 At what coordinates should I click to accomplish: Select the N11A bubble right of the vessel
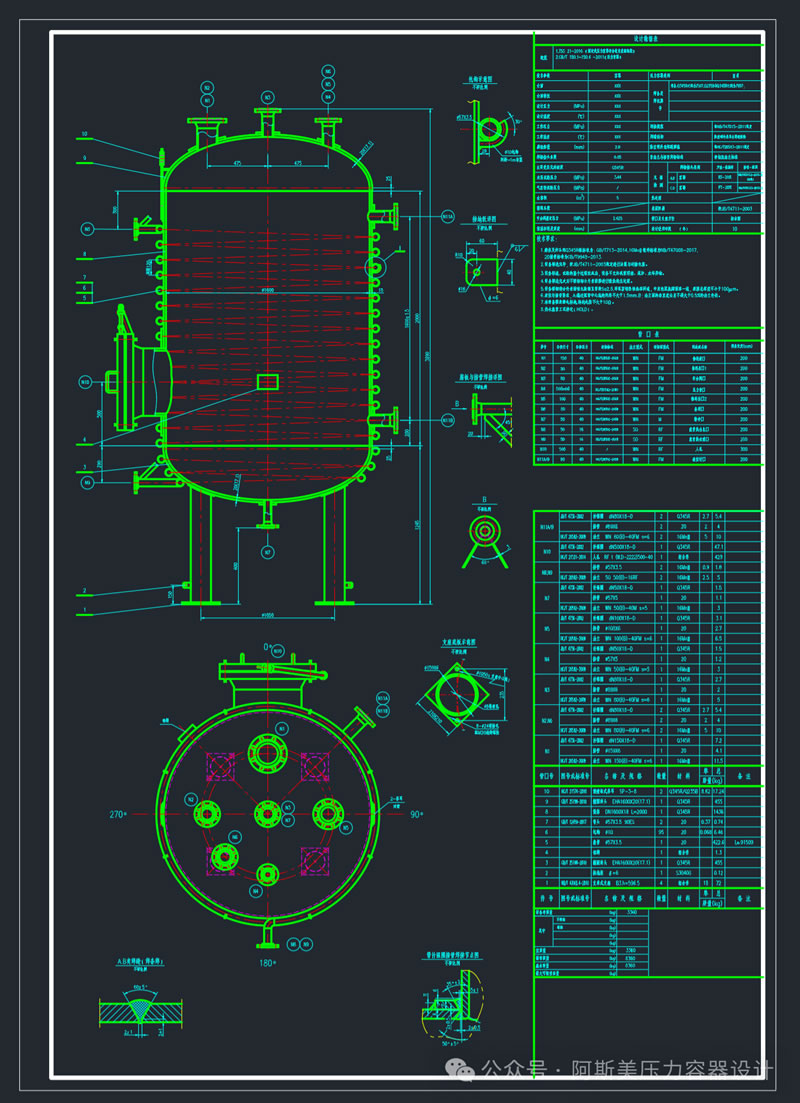449,215
